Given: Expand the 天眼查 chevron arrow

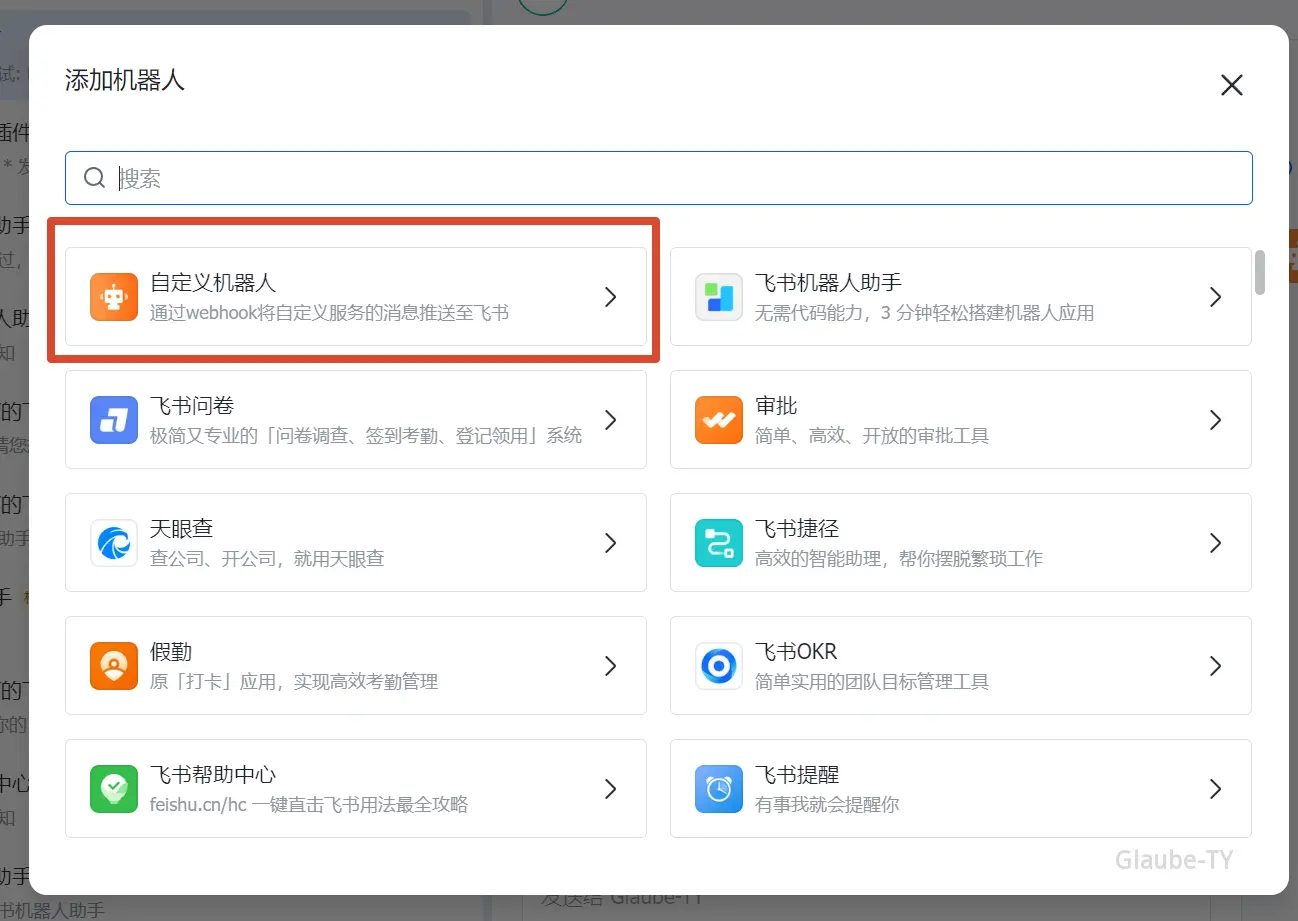Looking at the screenshot, I should click(611, 543).
